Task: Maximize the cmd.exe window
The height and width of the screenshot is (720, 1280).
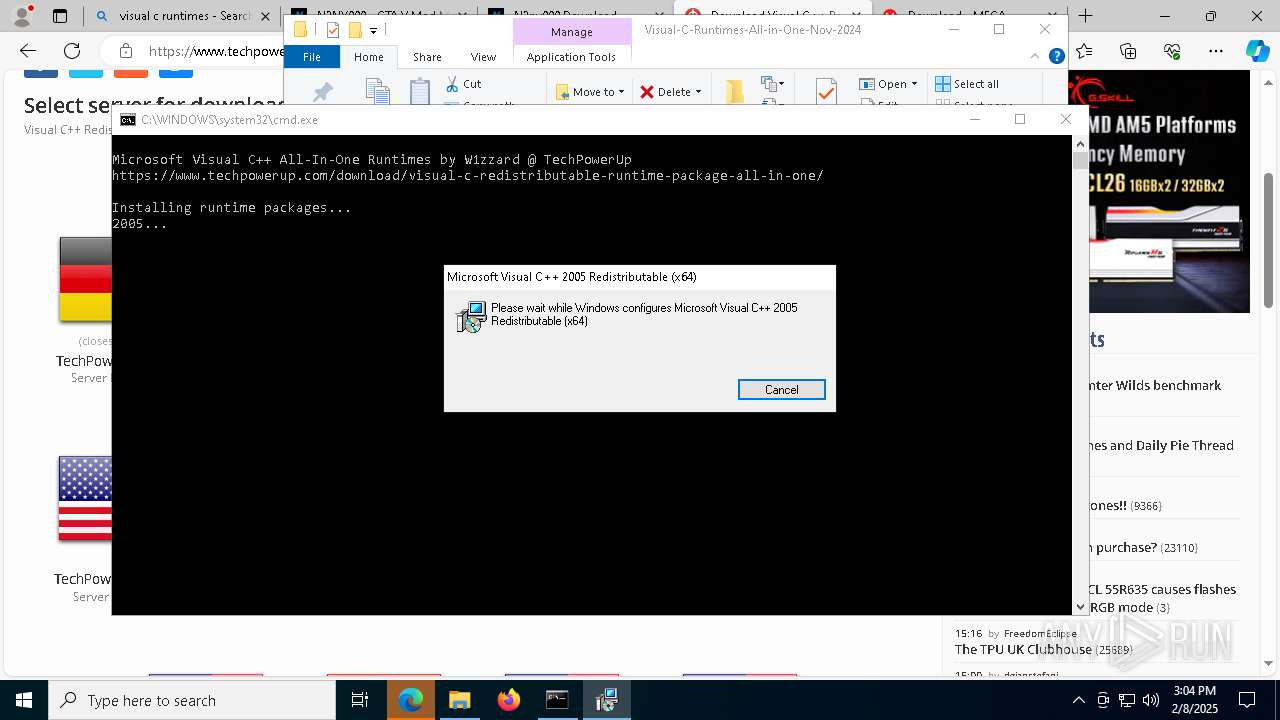Action: click(x=1020, y=119)
